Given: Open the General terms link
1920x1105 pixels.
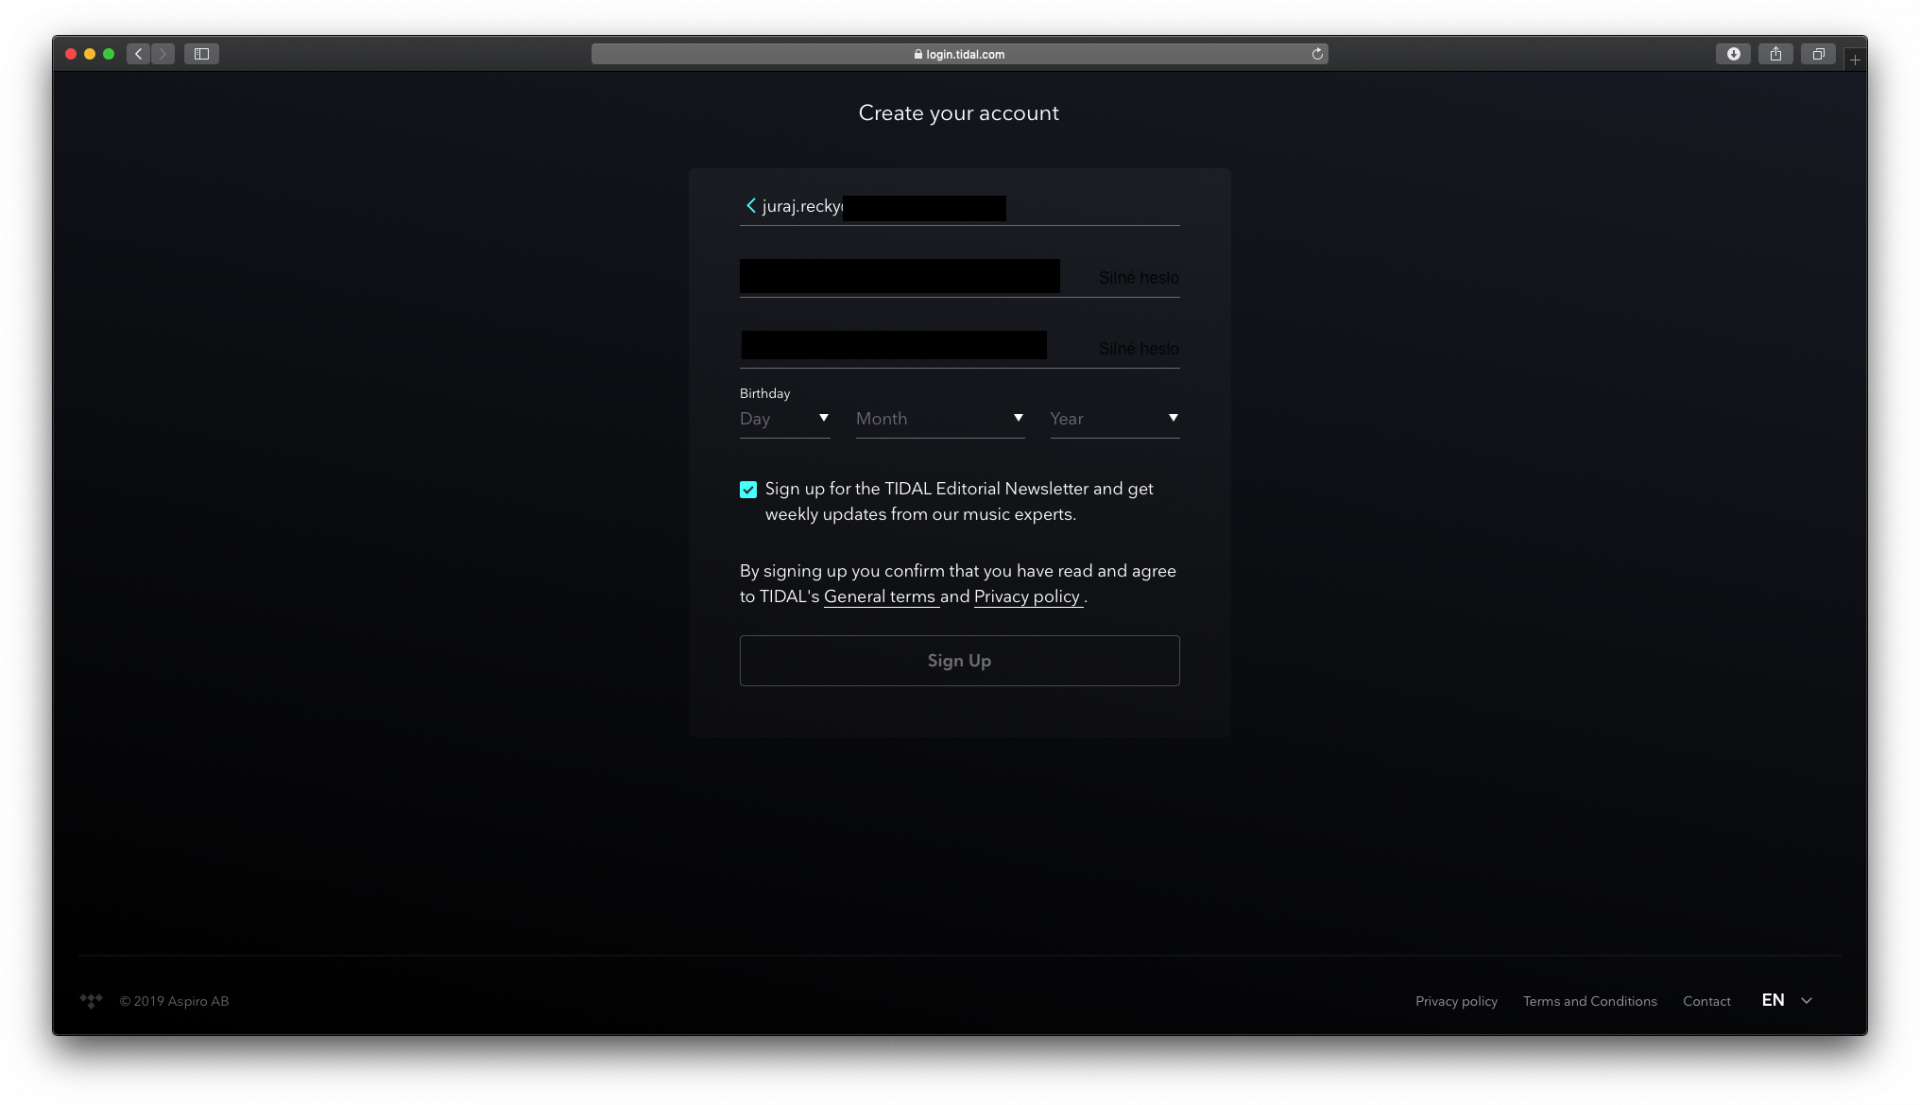Looking at the screenshot, I should [x=880, y=596].
